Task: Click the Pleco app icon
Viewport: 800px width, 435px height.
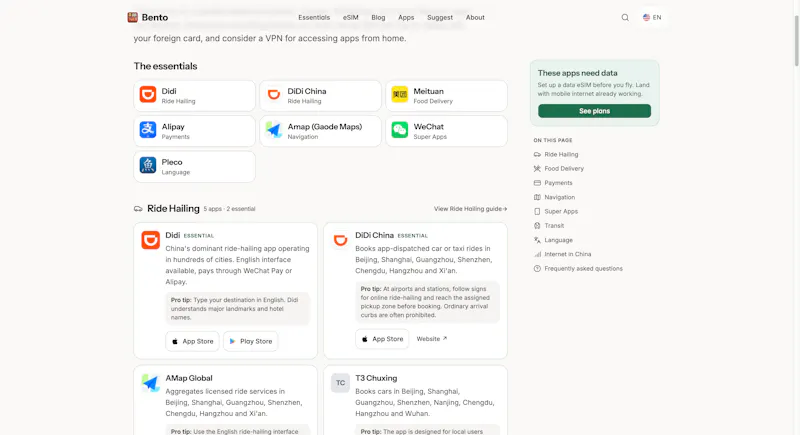Action: pyautogui.click(x=148, y=165)
